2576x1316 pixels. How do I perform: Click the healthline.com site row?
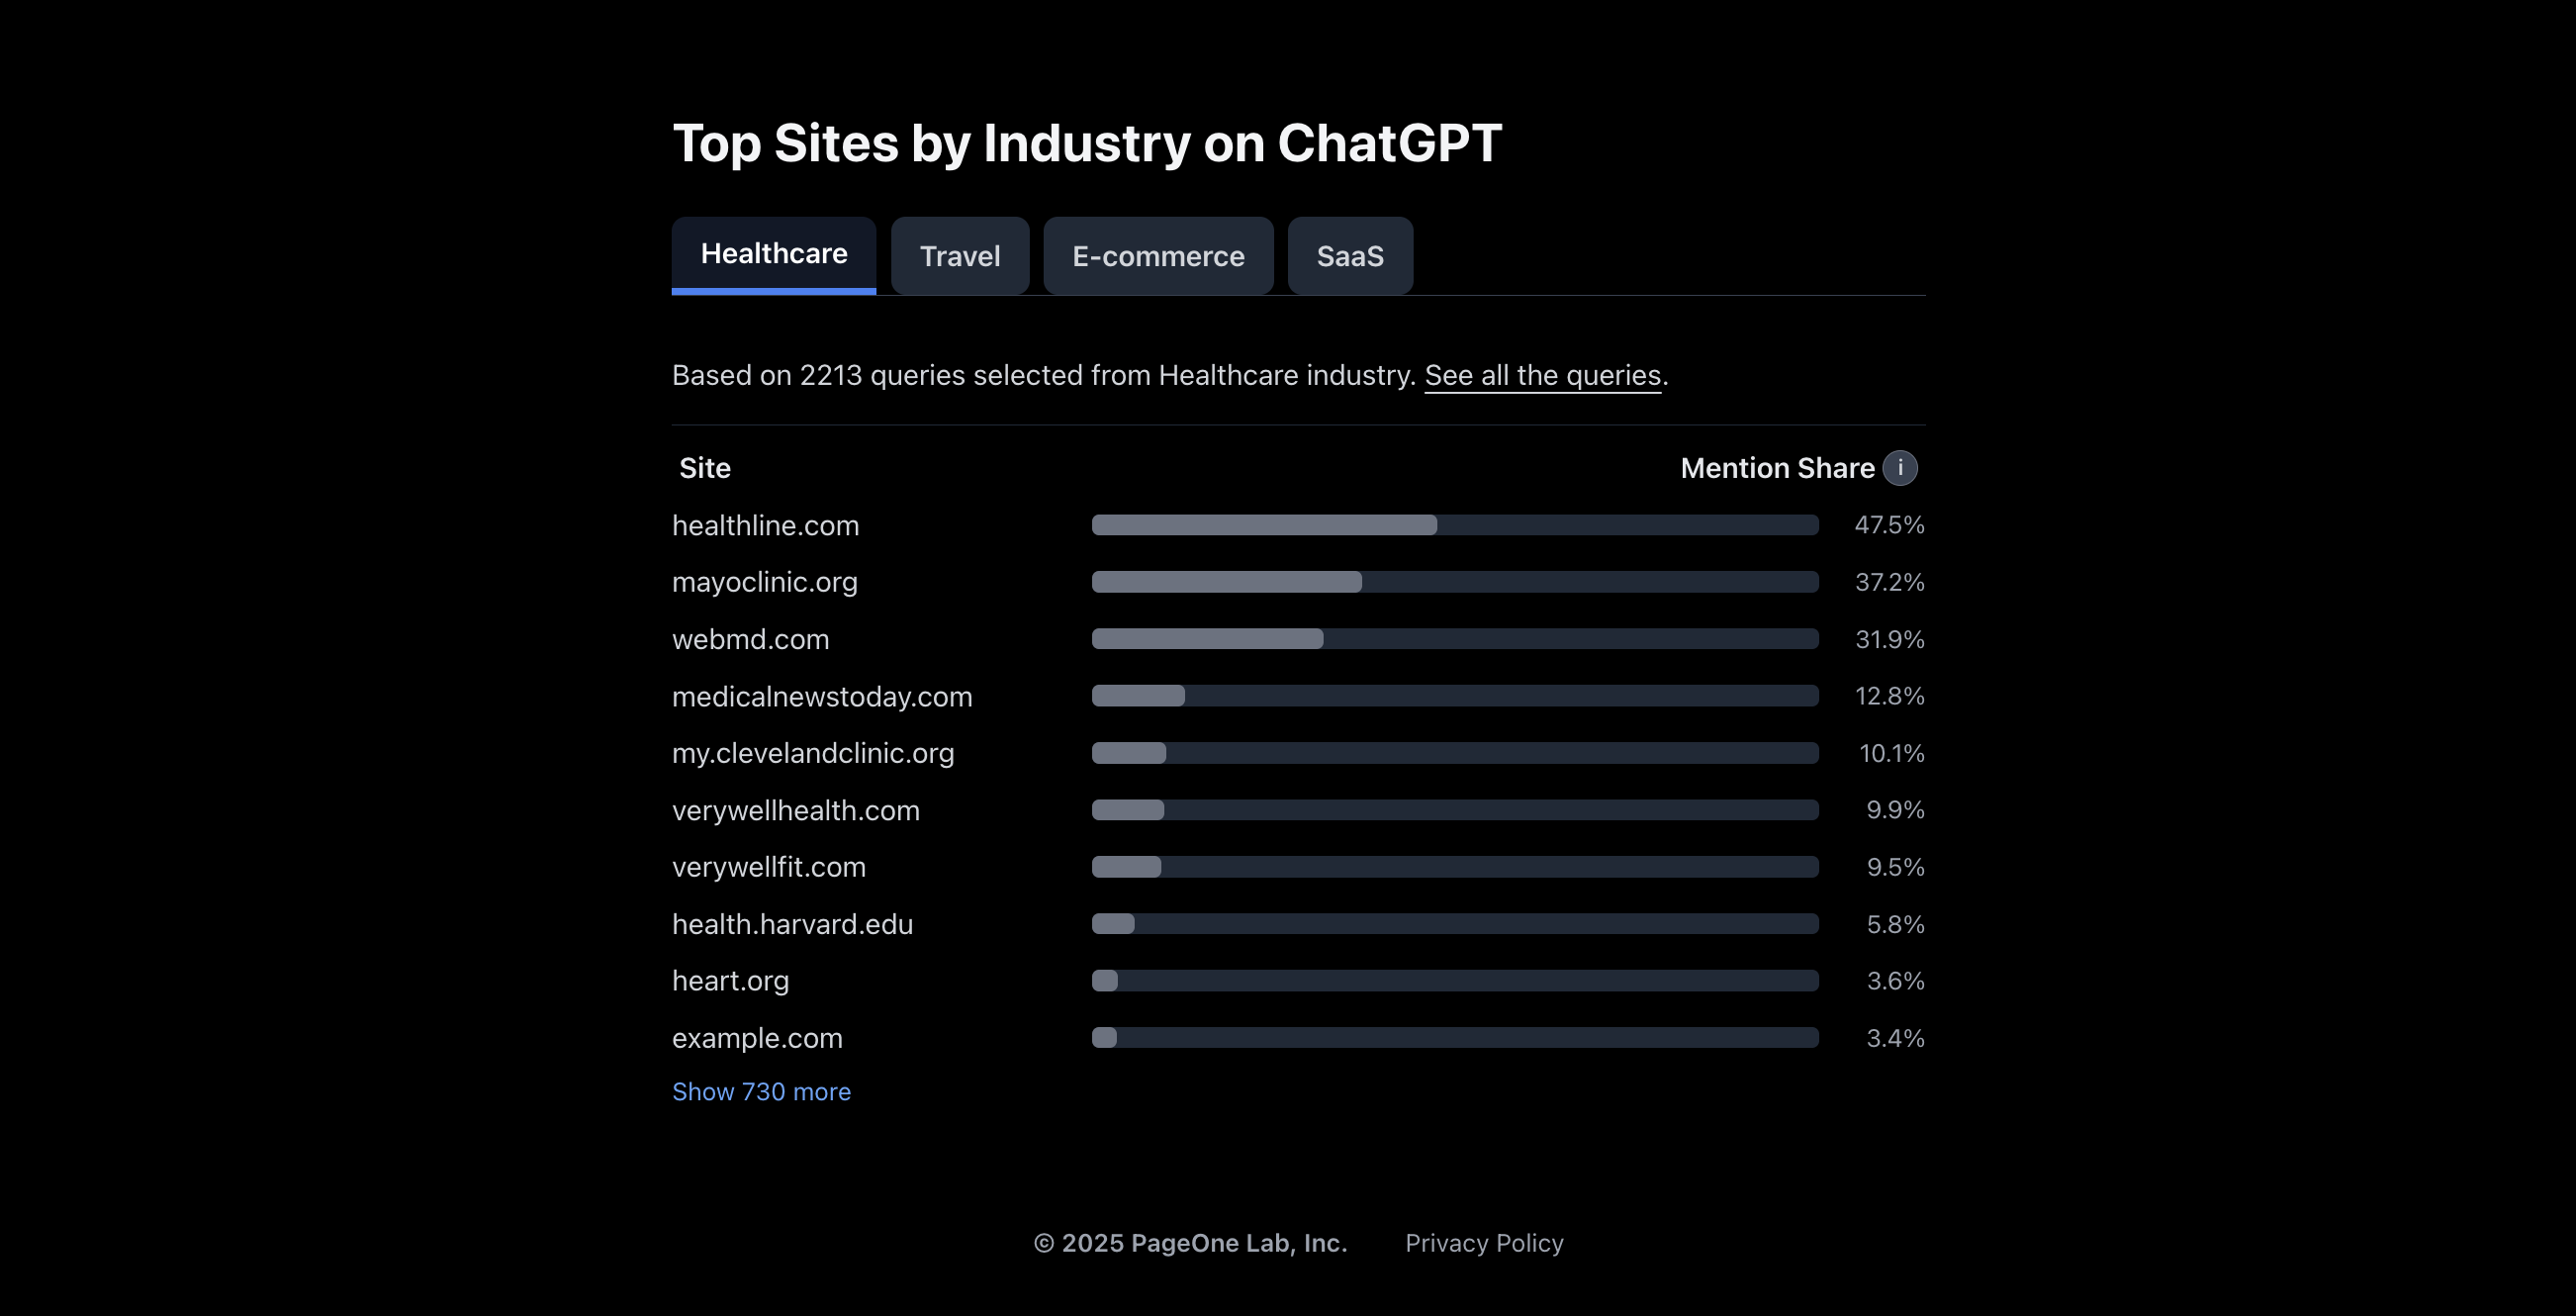(x=765, y=525)
